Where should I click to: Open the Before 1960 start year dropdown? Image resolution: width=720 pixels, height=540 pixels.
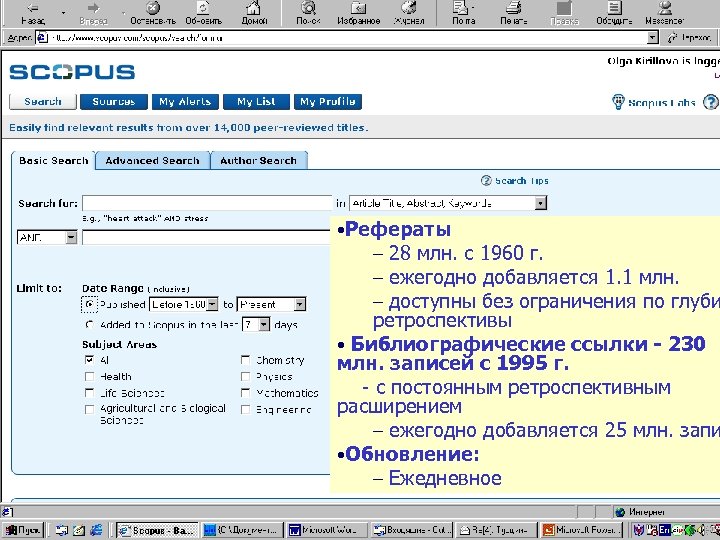[184, 304]
